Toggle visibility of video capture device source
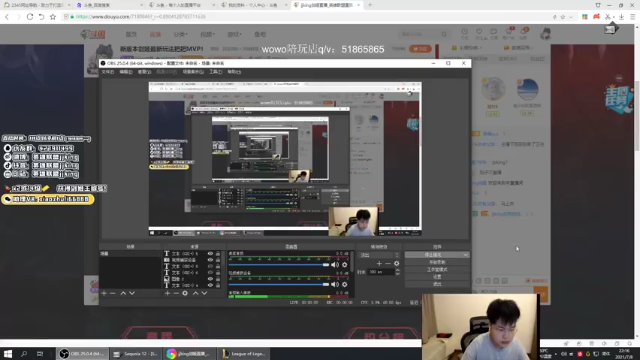The width and height of the screenshot is (640, 360). [x=210, y=260]
